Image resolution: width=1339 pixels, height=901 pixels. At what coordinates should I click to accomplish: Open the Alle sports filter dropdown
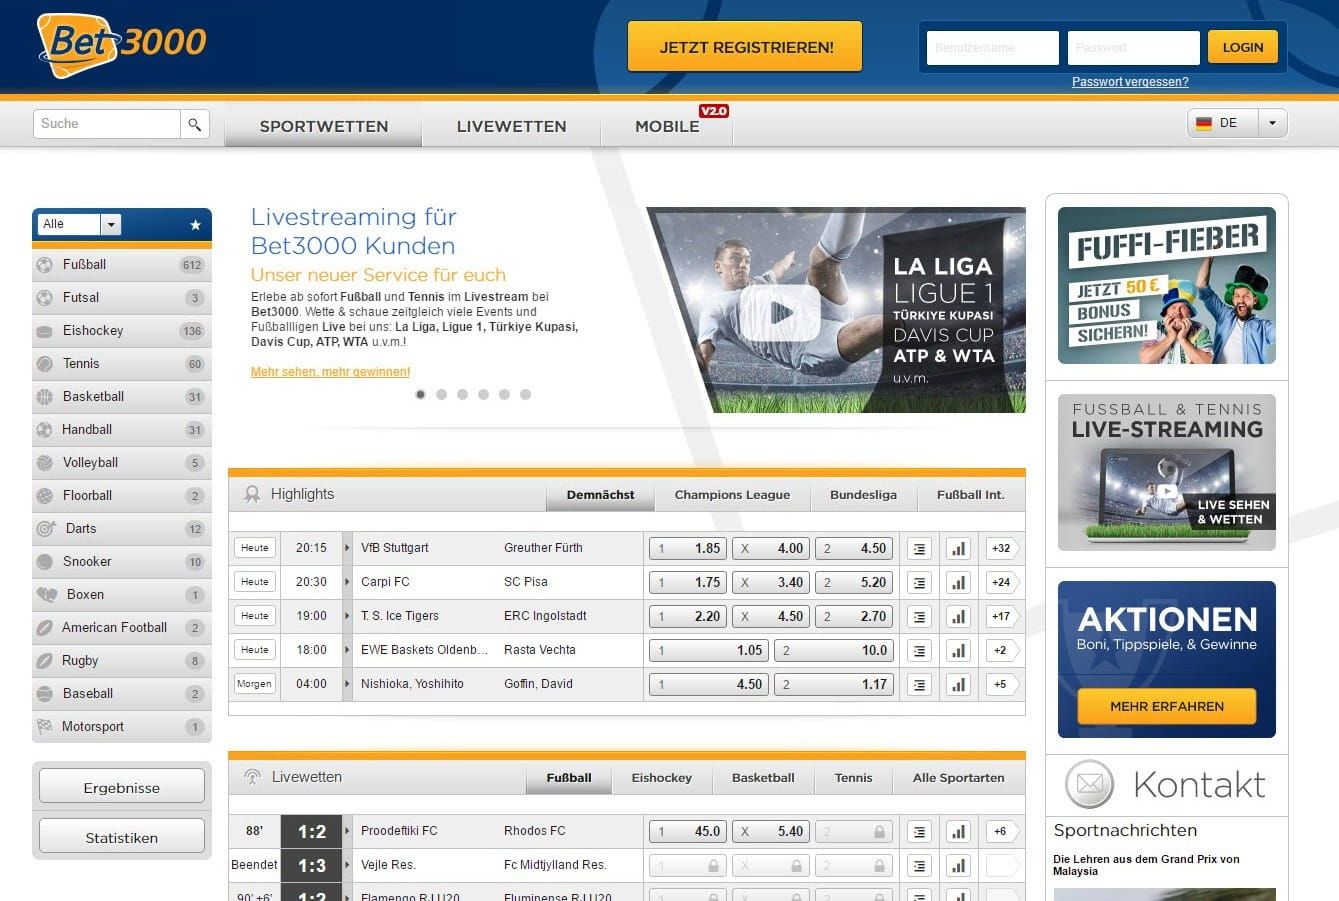80,224
